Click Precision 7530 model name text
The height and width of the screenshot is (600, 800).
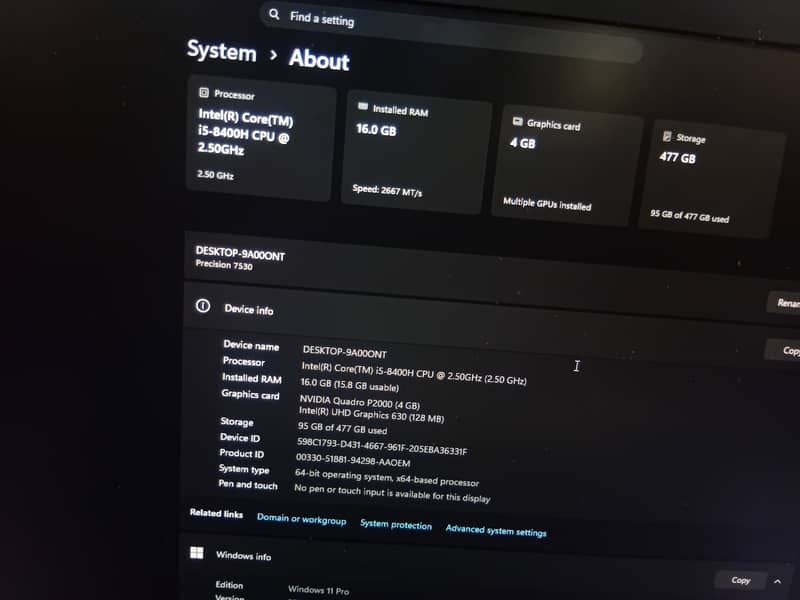point(224,265)
